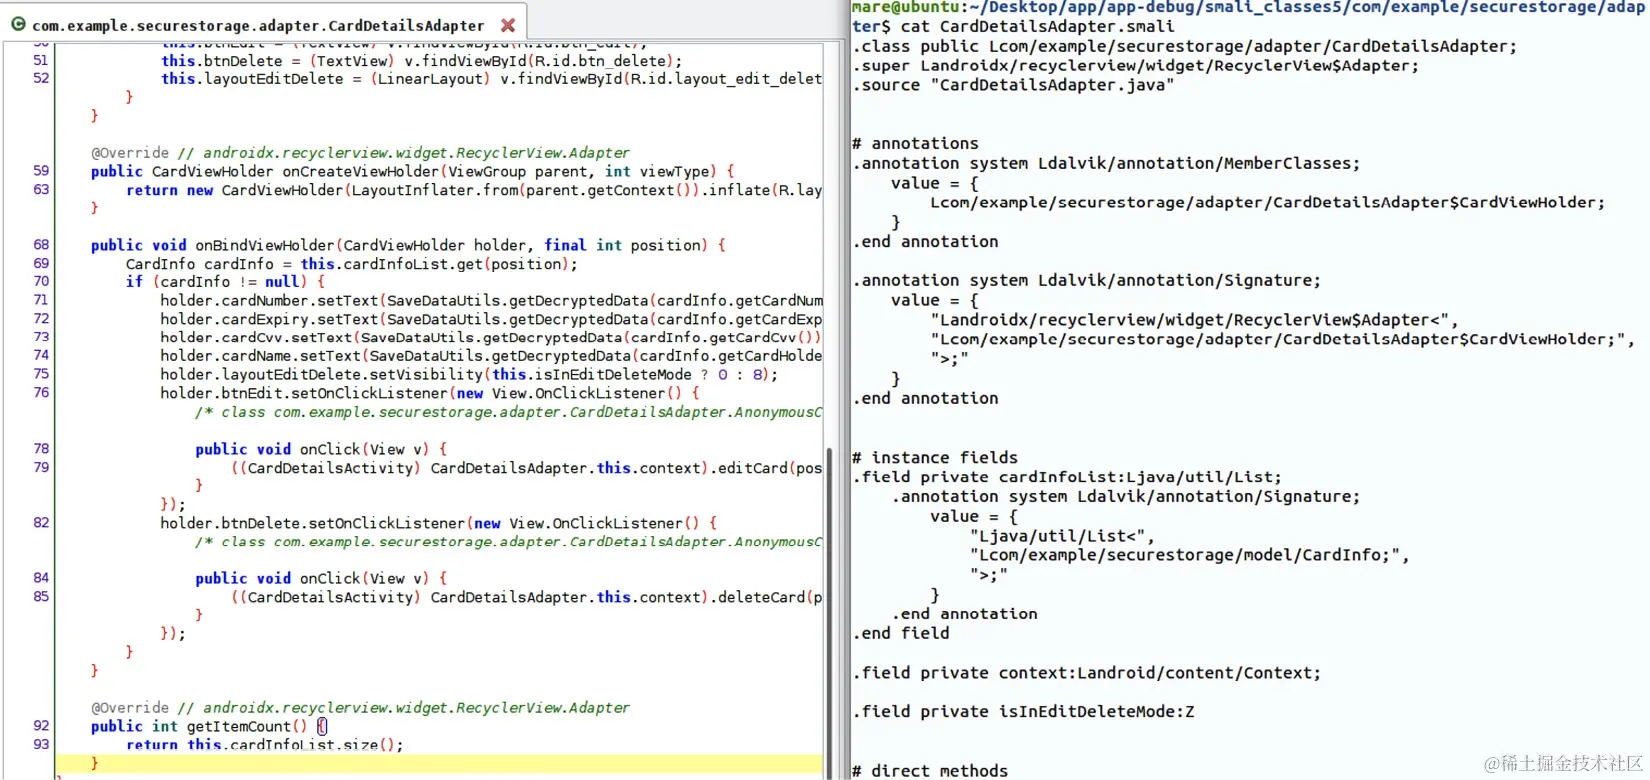
Task: Click the '.class public' line in terminal
Action: tap(1185, 46)
